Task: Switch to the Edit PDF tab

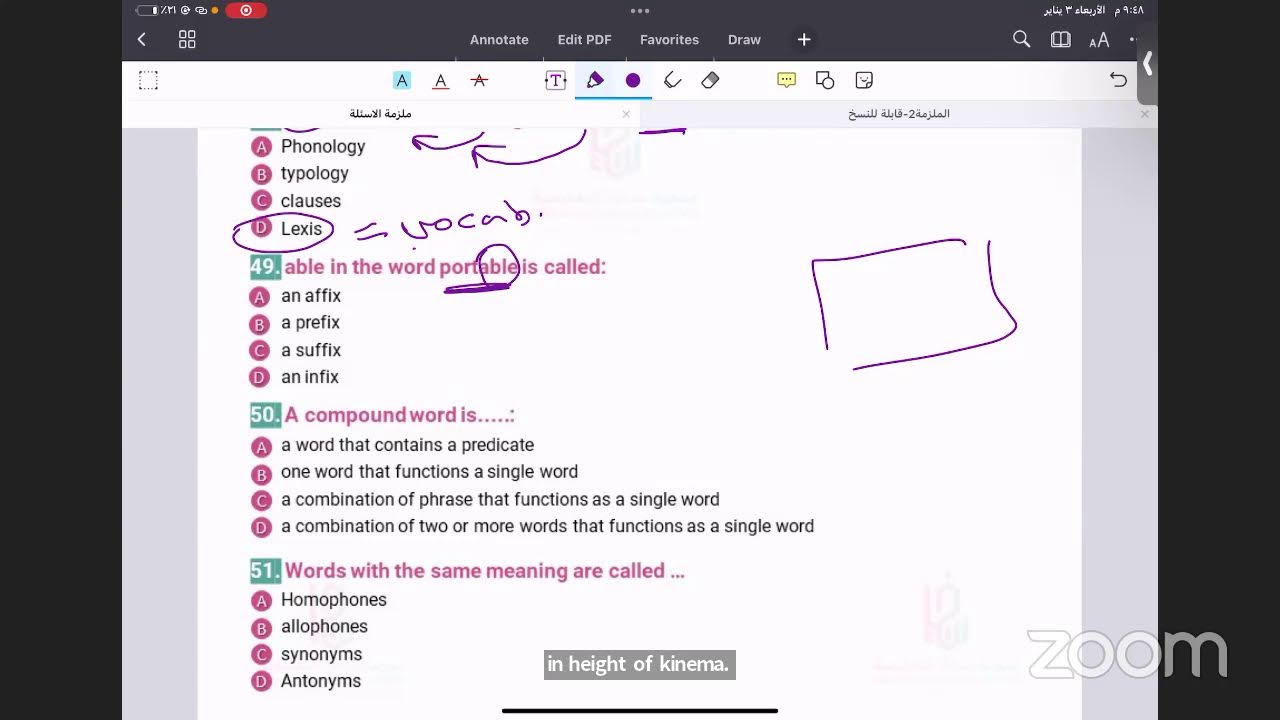Action: 584,40
